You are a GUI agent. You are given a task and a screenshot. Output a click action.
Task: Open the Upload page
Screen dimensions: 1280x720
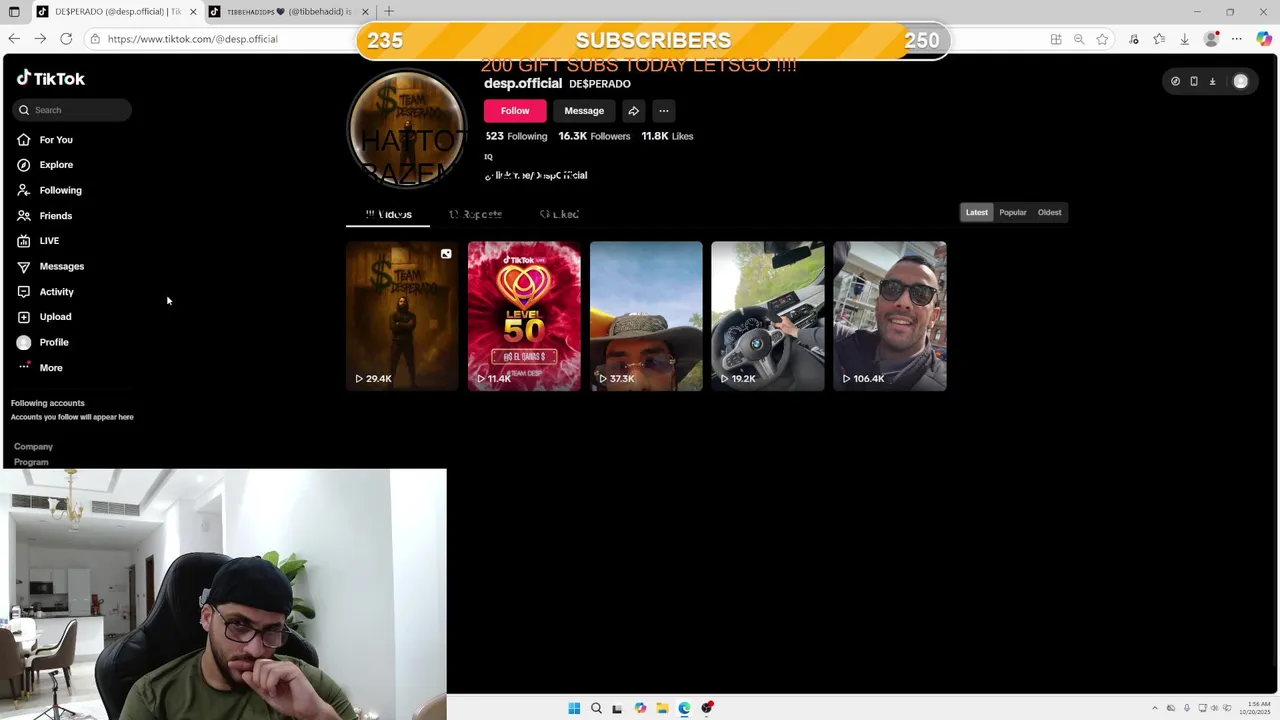coord(55,317)
